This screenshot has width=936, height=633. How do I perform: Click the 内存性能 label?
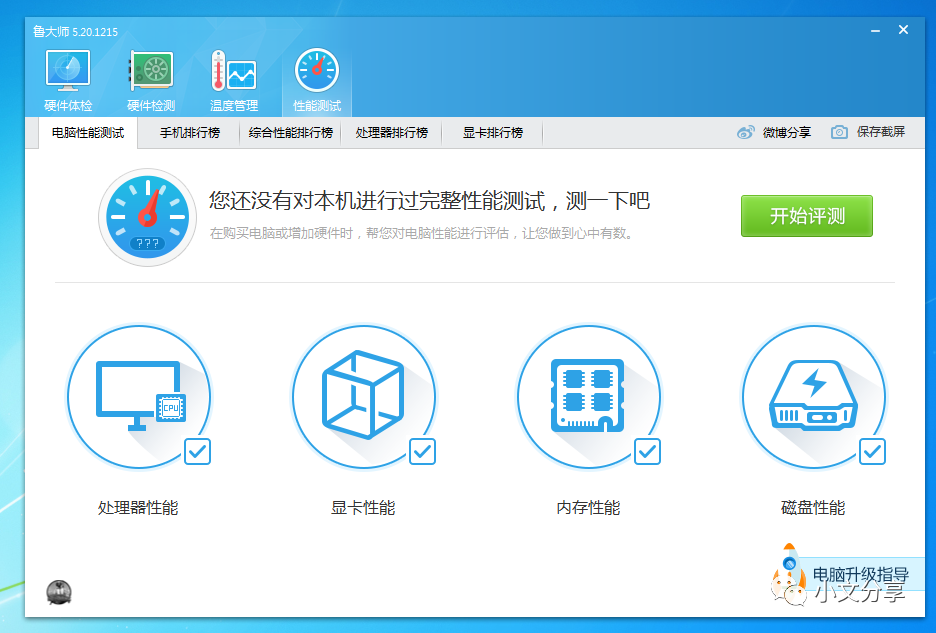tap(589, 508)
